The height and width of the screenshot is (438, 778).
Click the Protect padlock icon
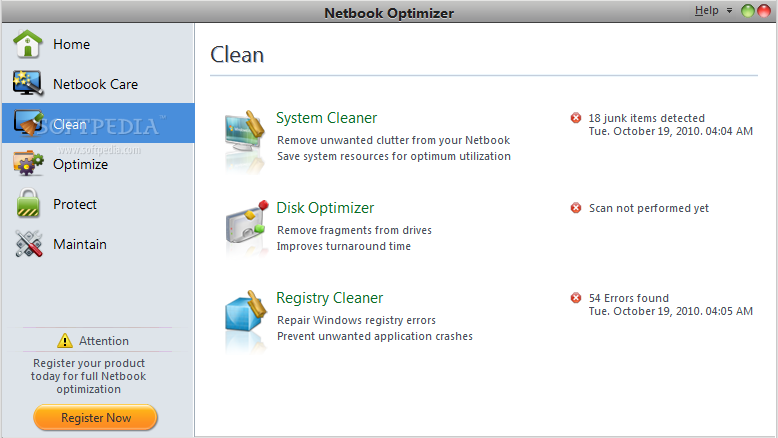point(28,203)
